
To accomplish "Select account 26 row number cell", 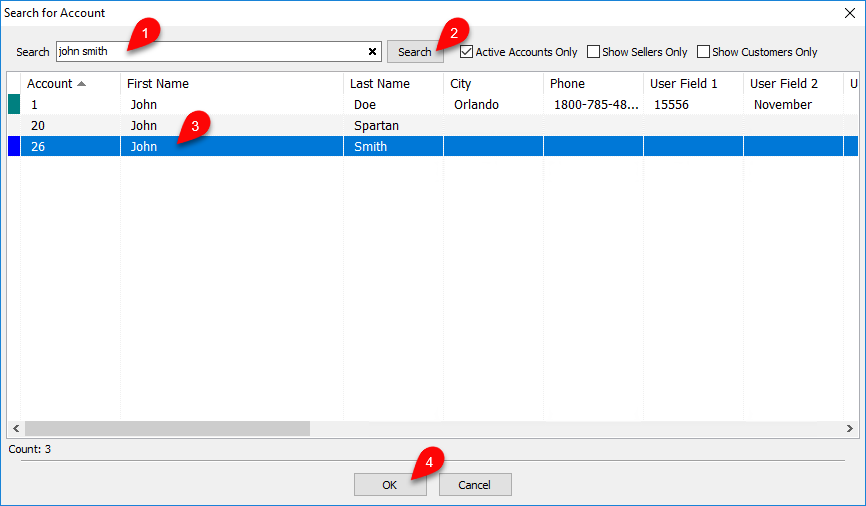I will pos(71,146).
